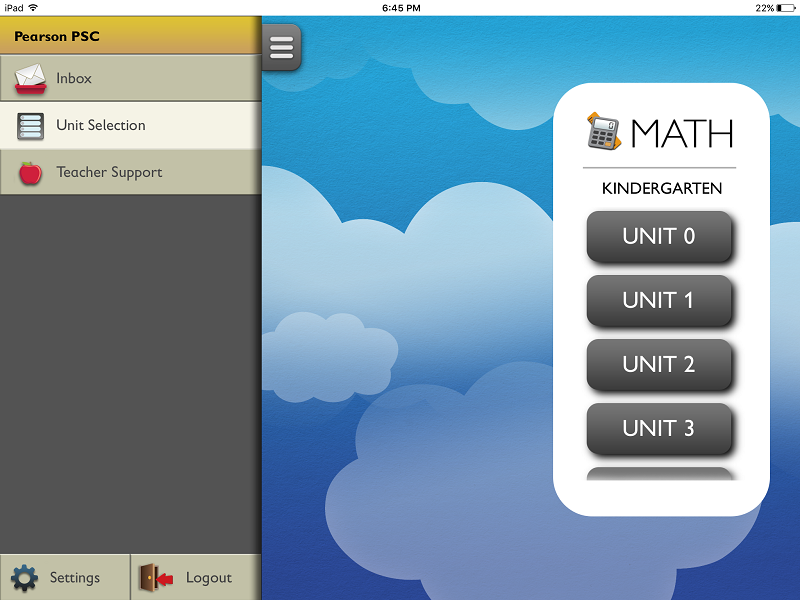Viewport: 800px width, 600px height.
Task: Click the 22% battery percentage text
Action: point(765,8)
